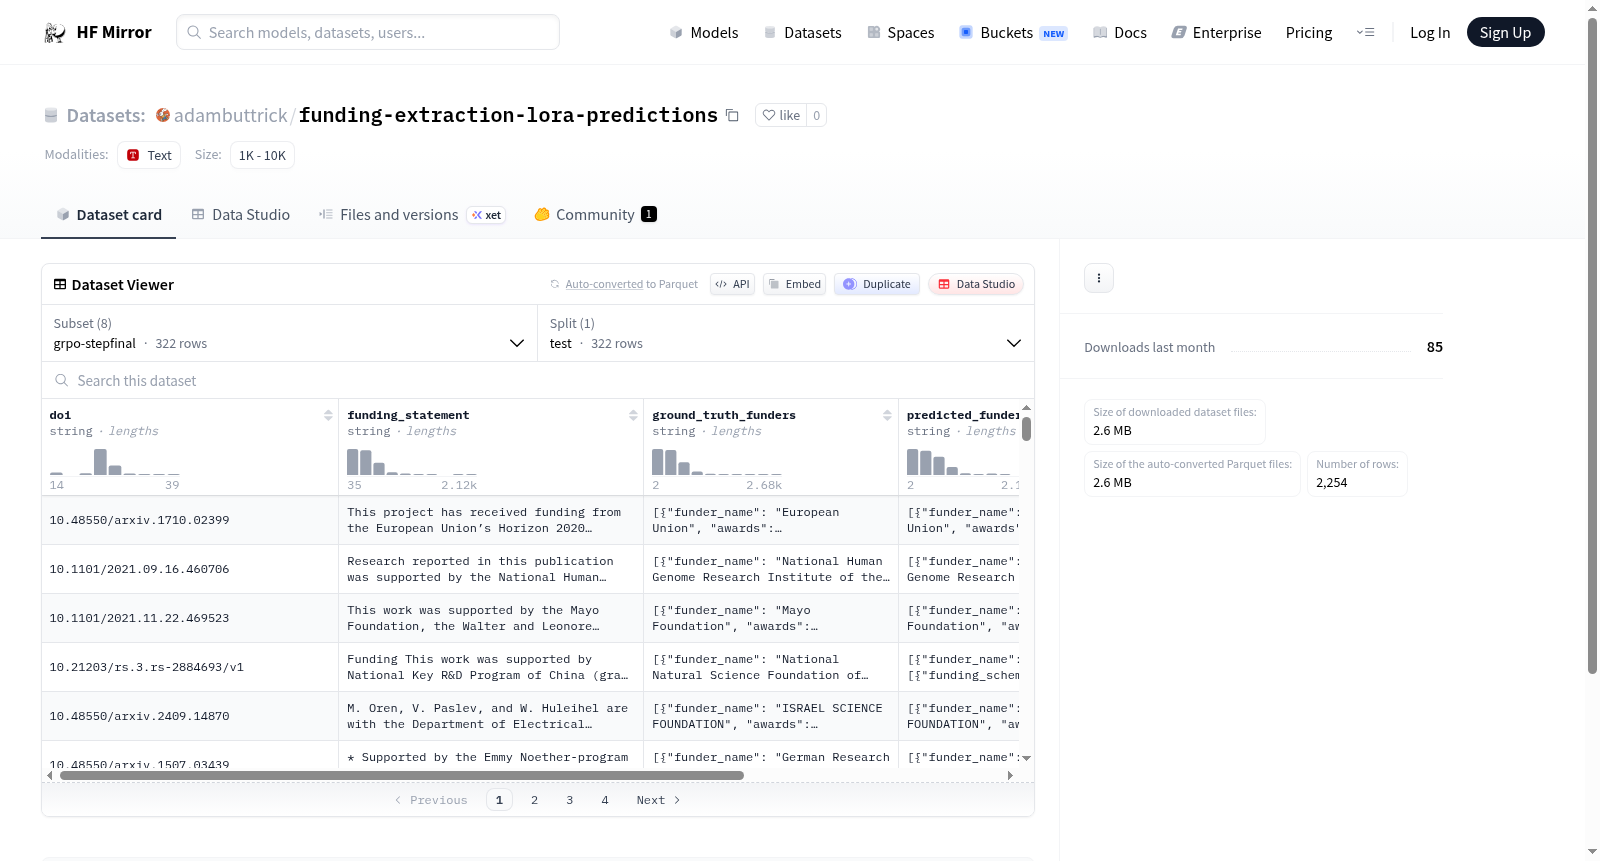Click the Duplicate button
Viewport: 1600px width, 861px height.
[x=877, y=284]
